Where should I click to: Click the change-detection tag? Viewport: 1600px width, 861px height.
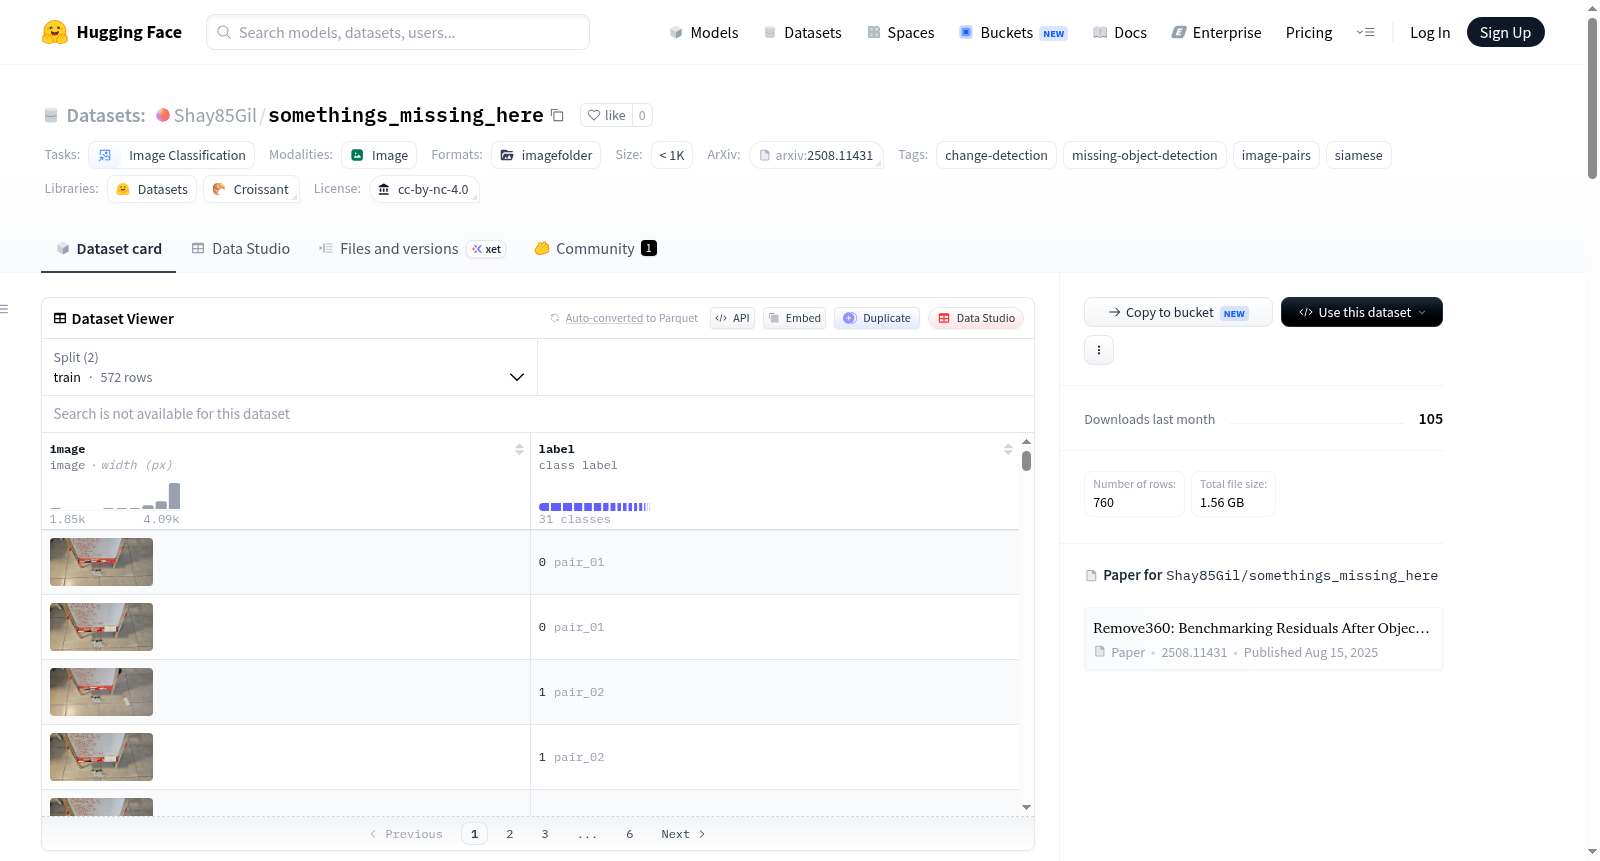[996, 155]
